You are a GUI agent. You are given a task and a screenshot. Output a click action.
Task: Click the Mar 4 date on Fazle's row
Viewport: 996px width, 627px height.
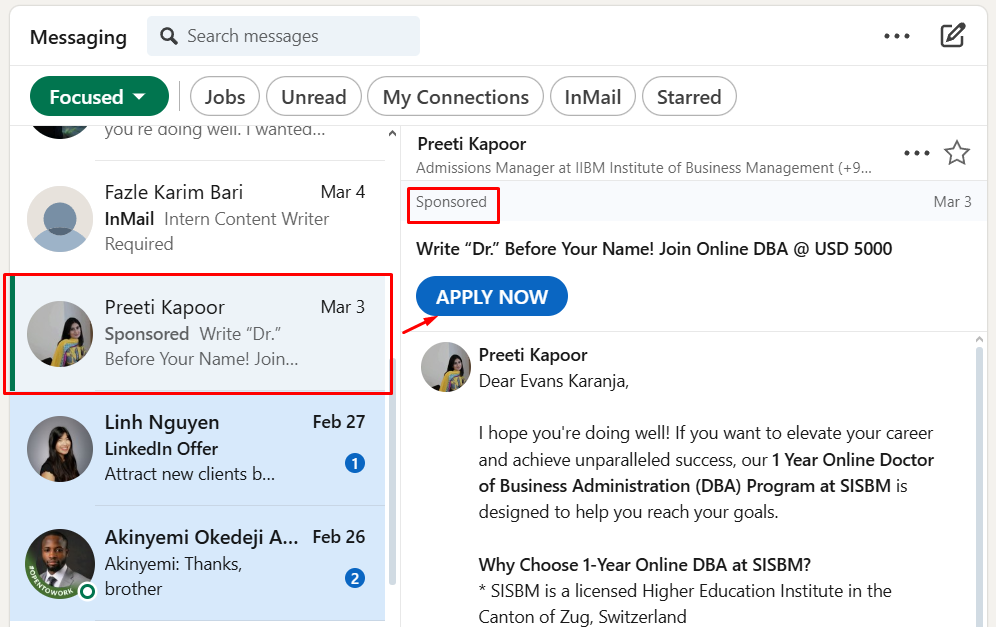click(342, 192)
